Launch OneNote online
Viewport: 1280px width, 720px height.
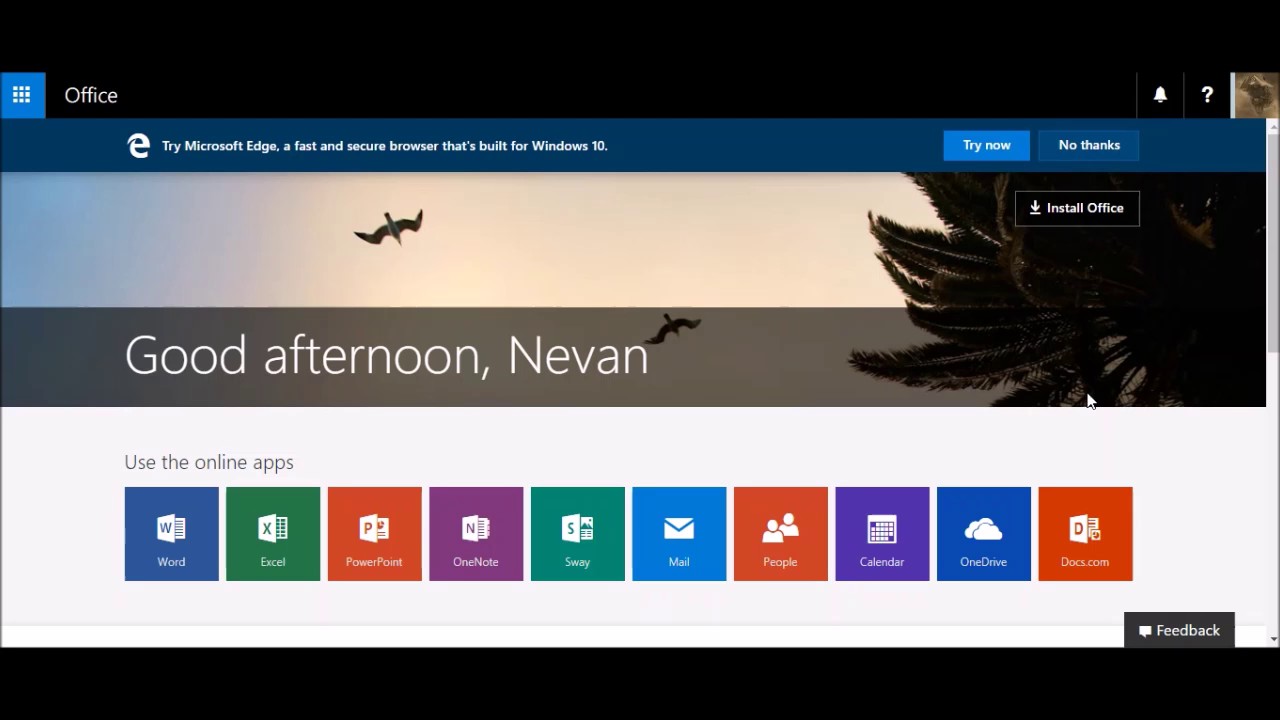(x=476, y=534)
